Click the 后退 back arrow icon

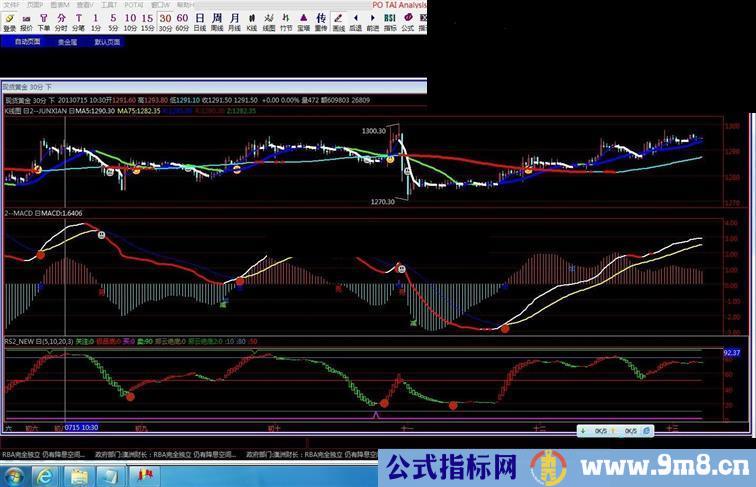pos(355,21)
